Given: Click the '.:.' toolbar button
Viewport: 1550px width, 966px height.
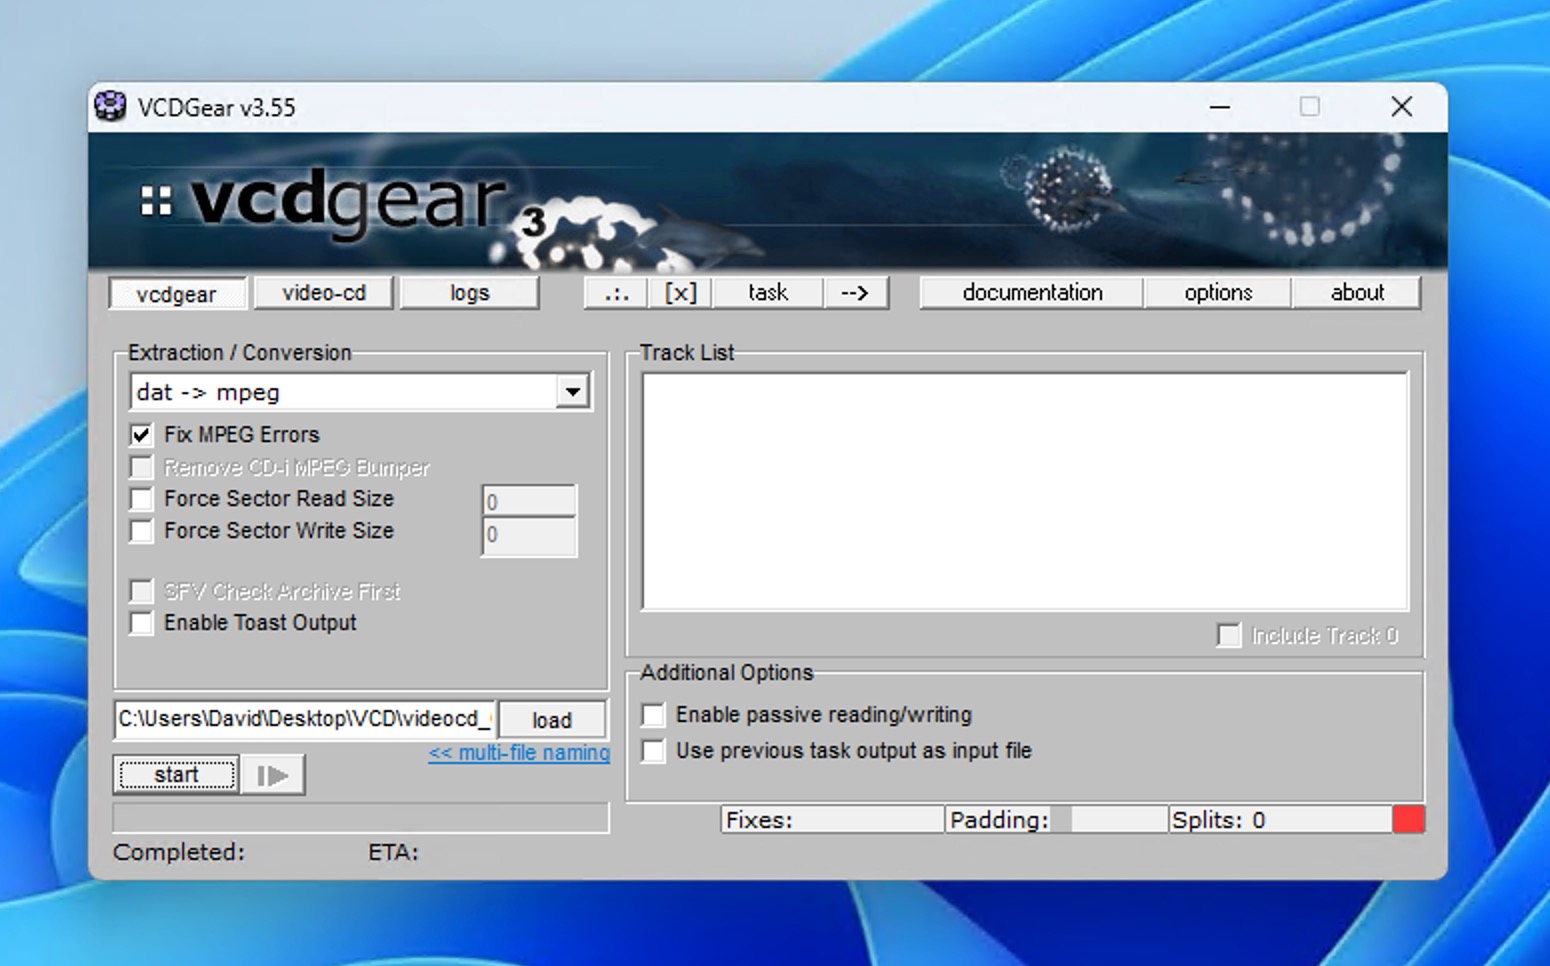Looking at the screenshot, I should coord(617,293).
